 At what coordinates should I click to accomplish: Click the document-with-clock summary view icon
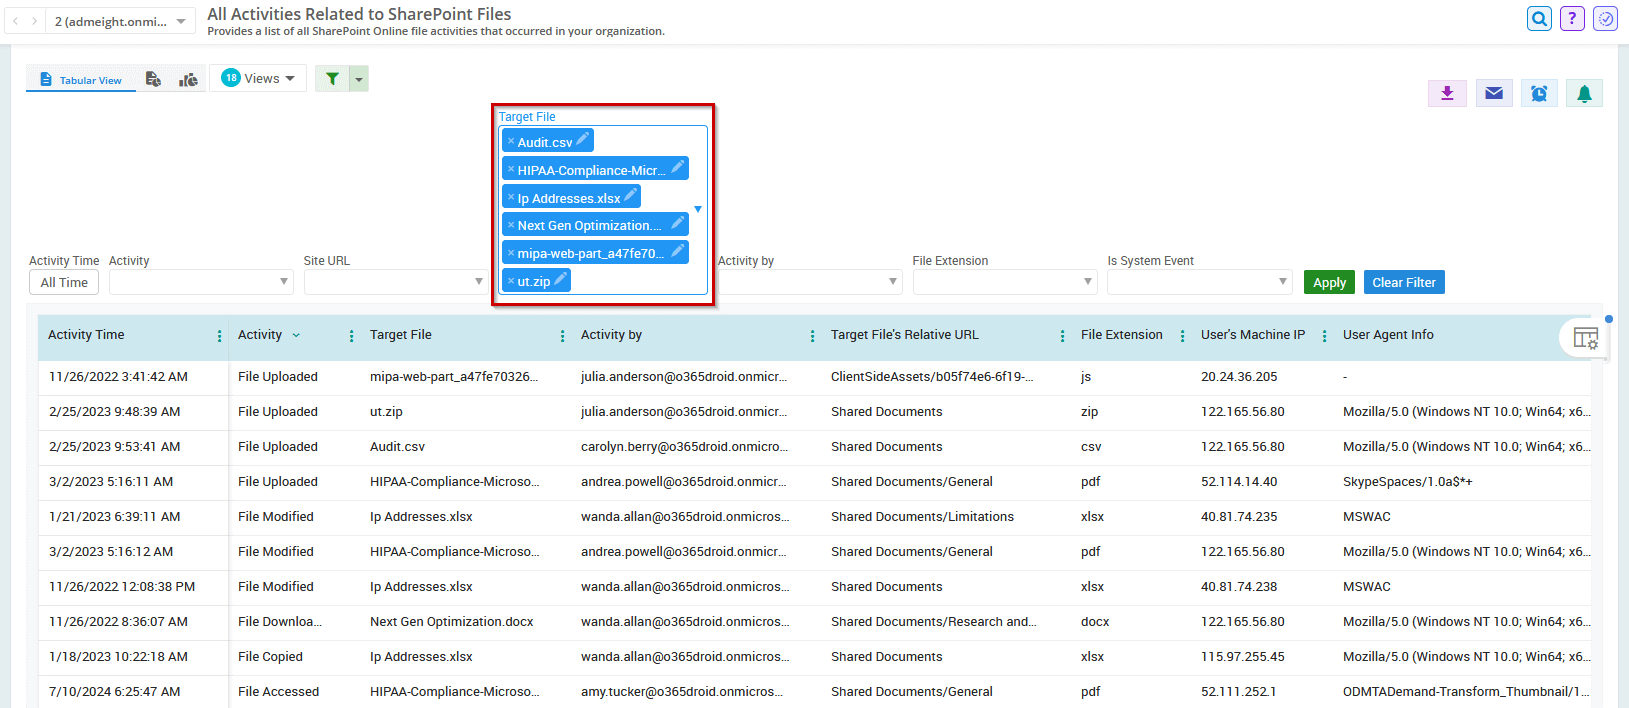click(153, 79)
